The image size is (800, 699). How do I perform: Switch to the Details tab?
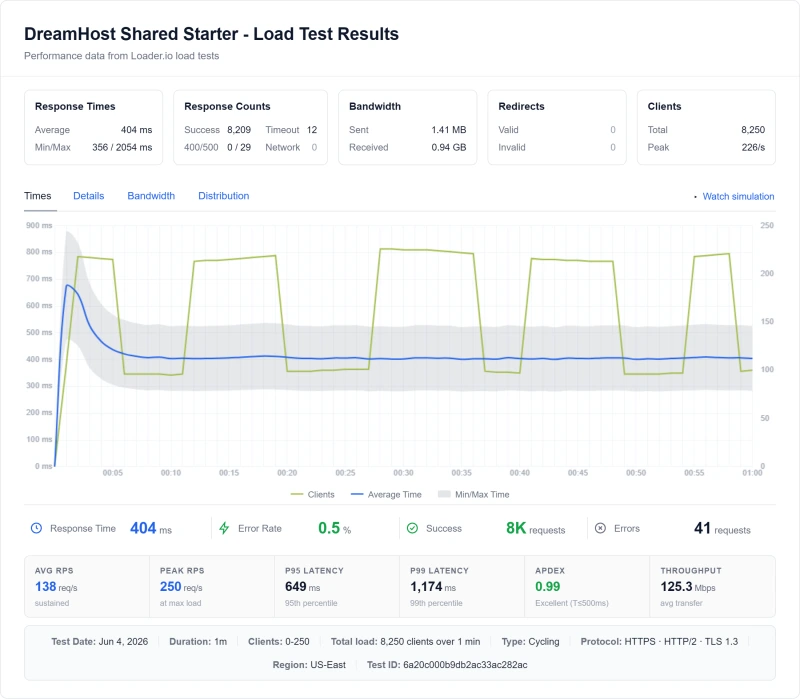click(89, 196)
